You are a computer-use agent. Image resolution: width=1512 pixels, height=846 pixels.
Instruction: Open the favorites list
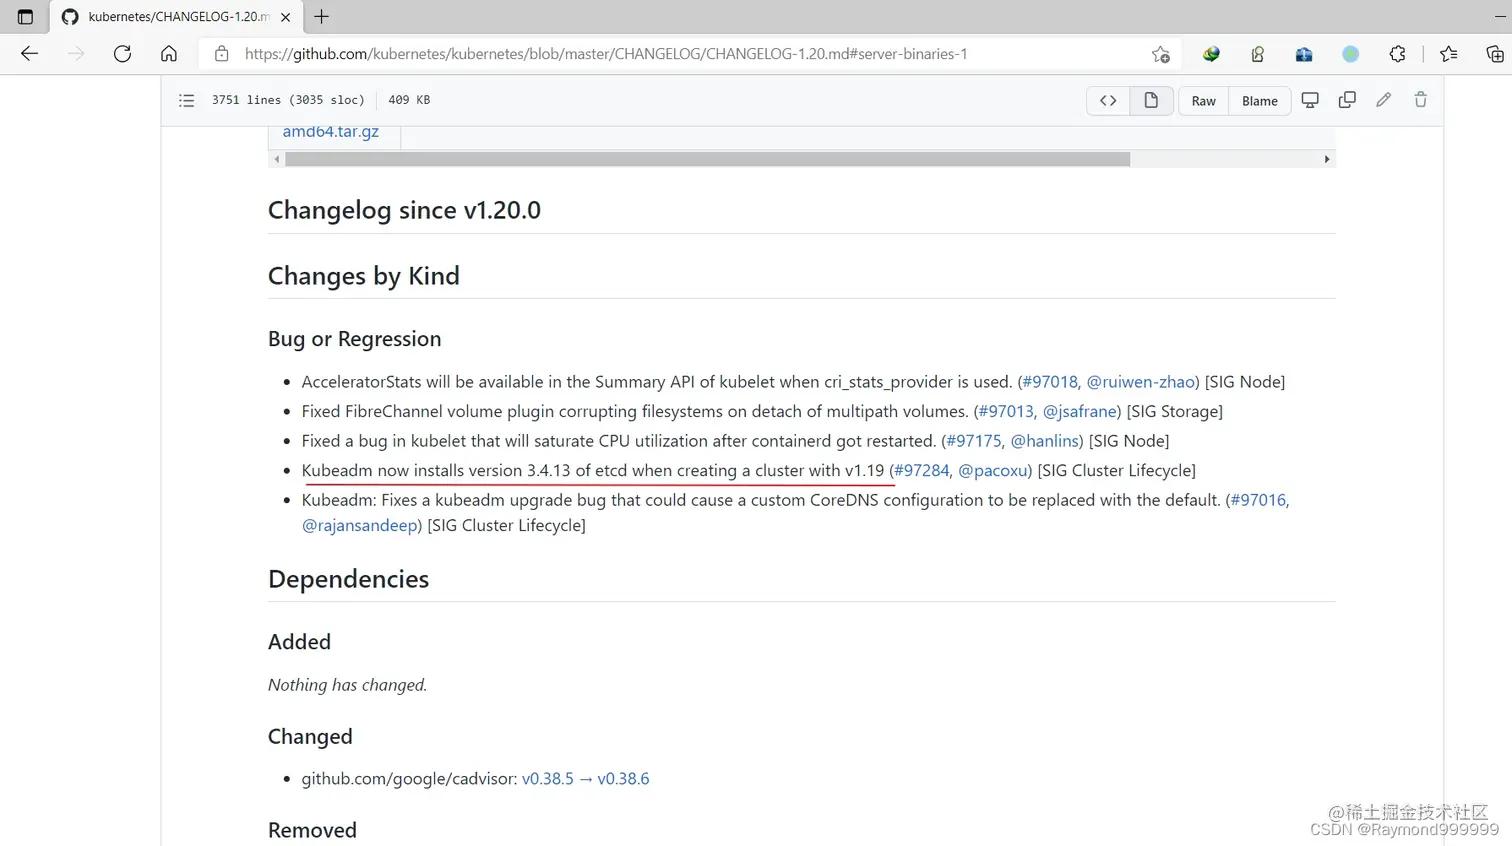click(1448, 54)
